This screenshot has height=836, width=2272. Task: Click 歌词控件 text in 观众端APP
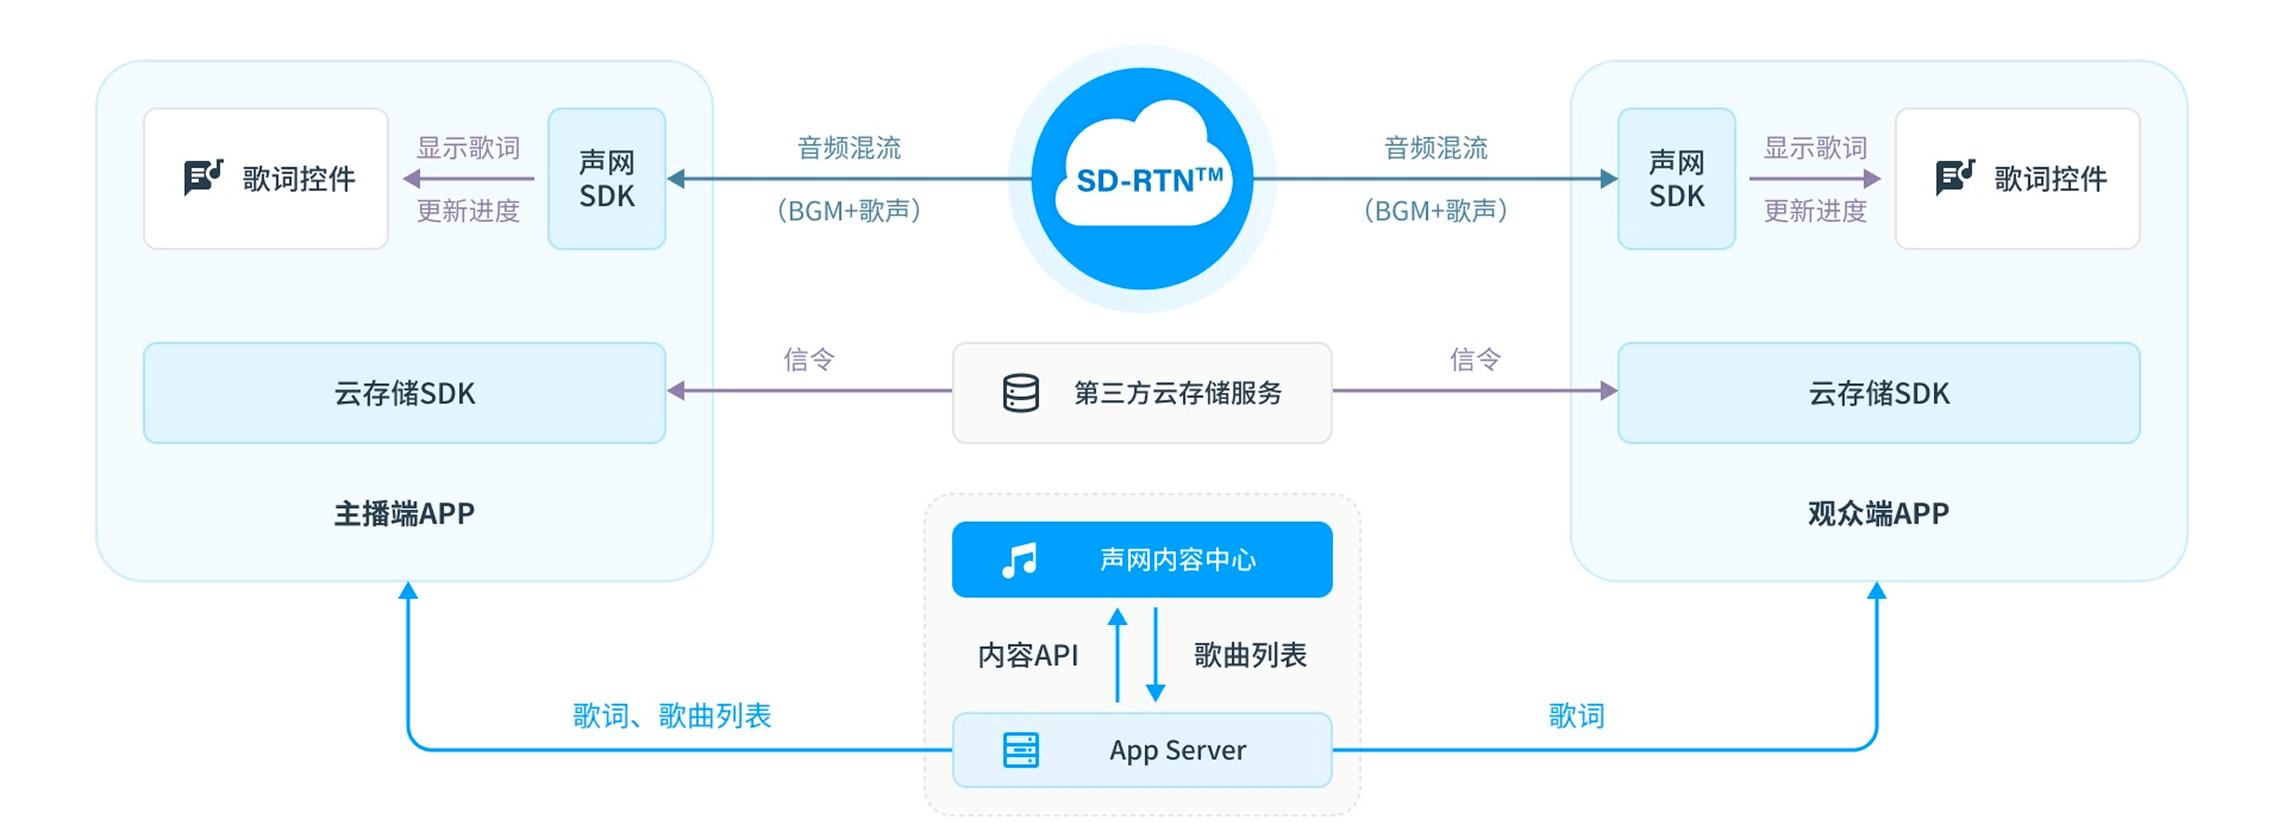[2051, 179]
